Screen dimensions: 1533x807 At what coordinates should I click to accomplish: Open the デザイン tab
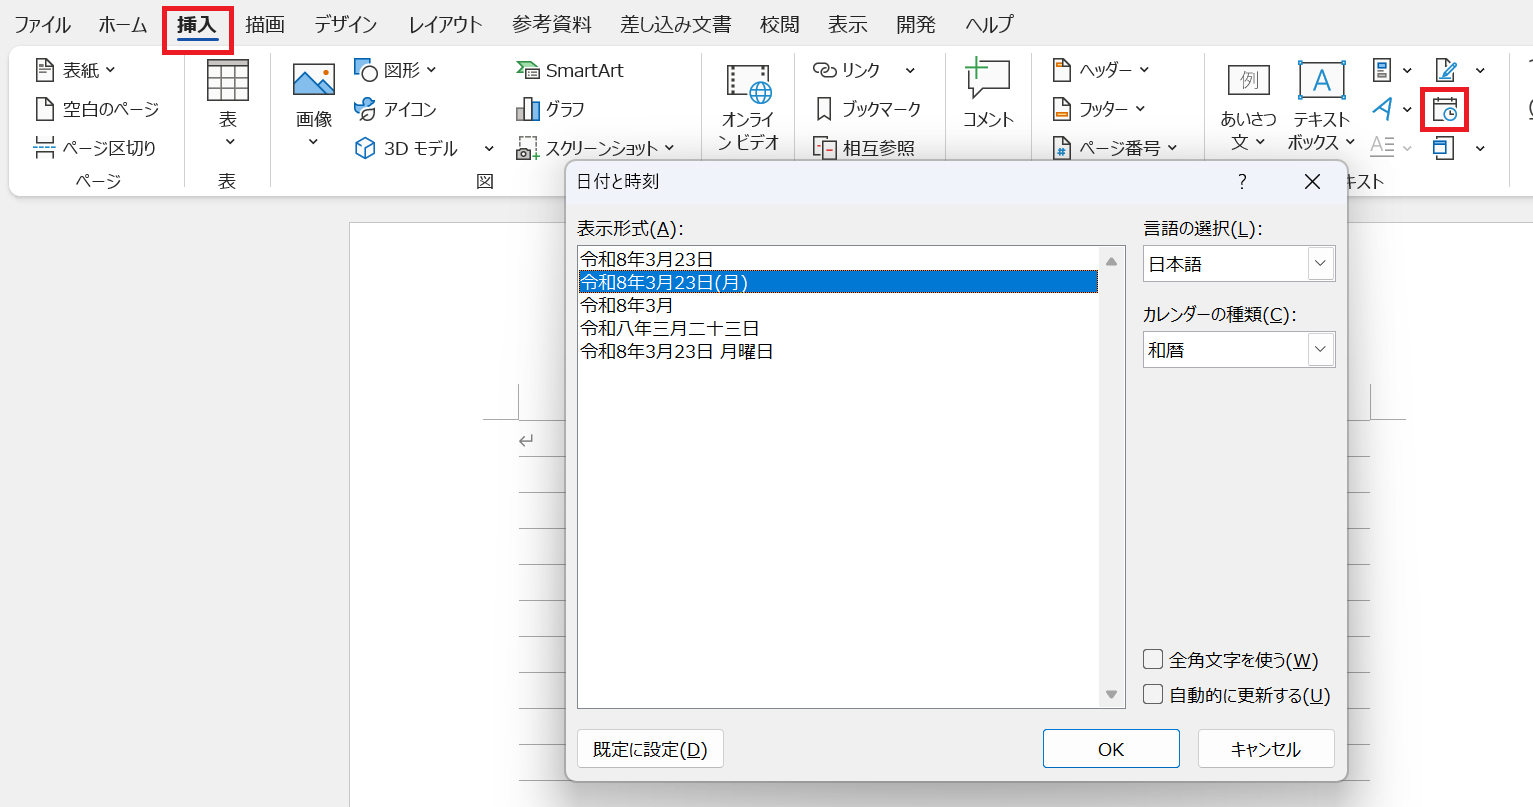(345, 25)
